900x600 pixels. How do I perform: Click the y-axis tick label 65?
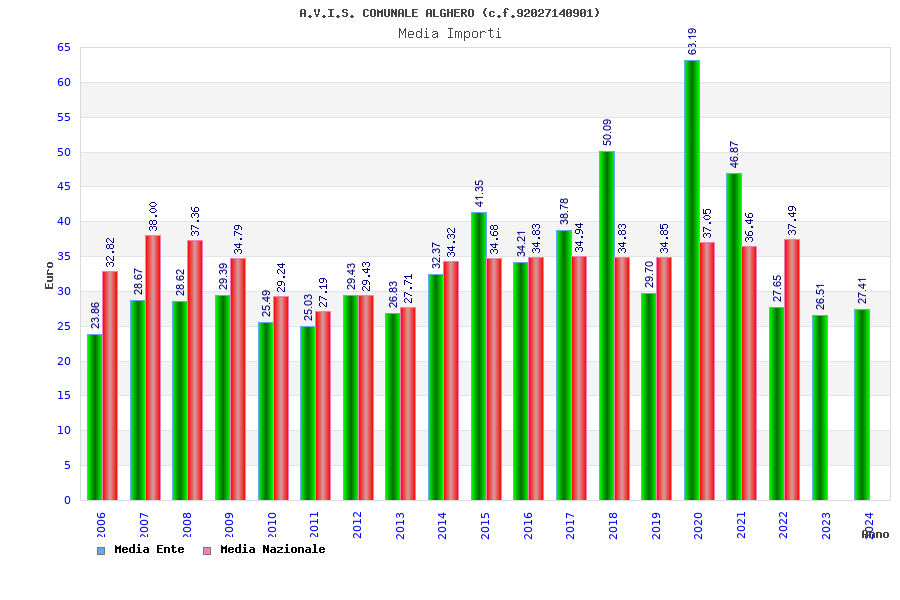pos(64,48)
